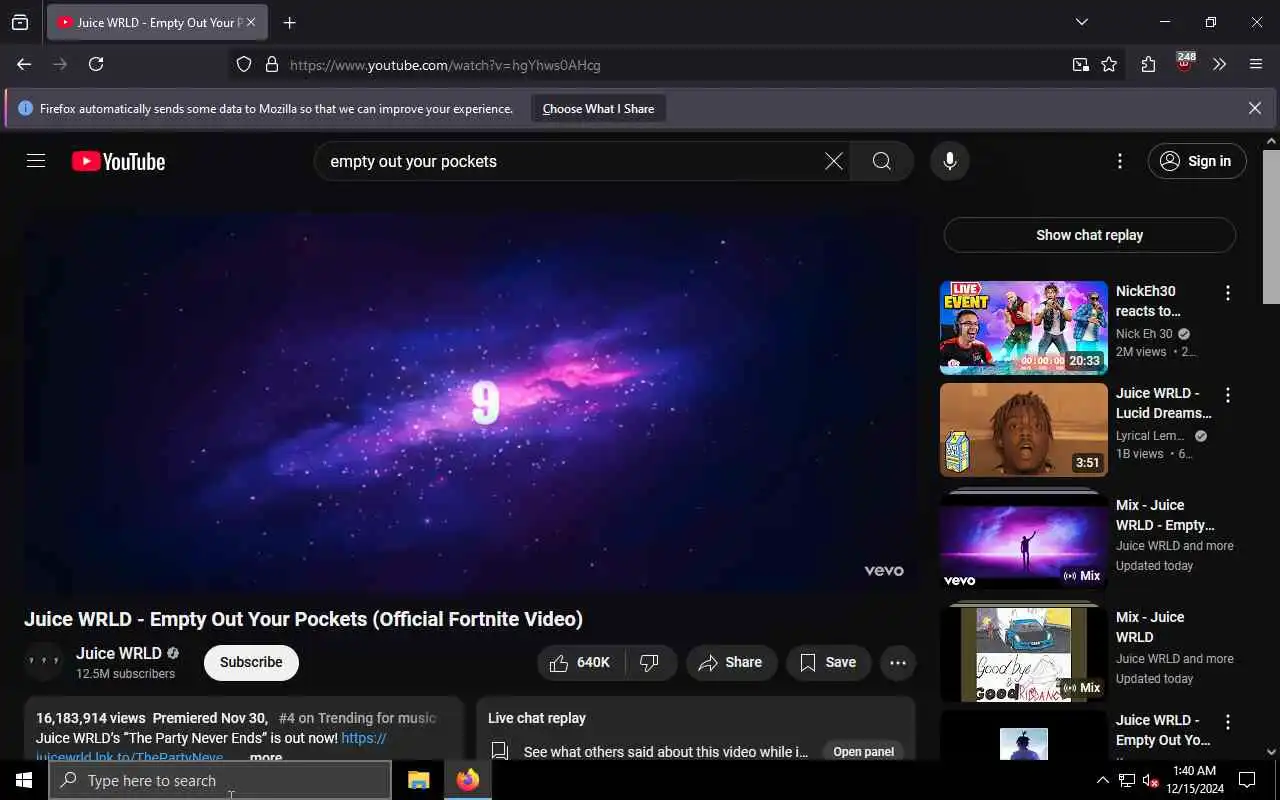
Task: Open more actions ellipsis below the video
Action: 897,662
